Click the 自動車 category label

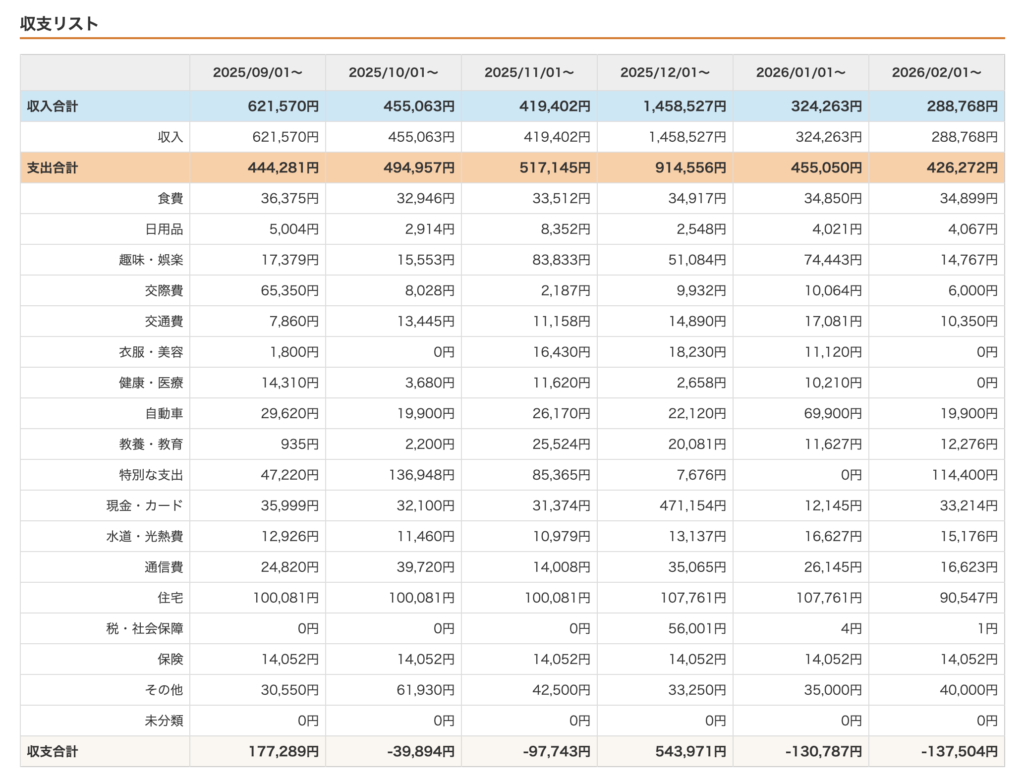click(164, 413)
